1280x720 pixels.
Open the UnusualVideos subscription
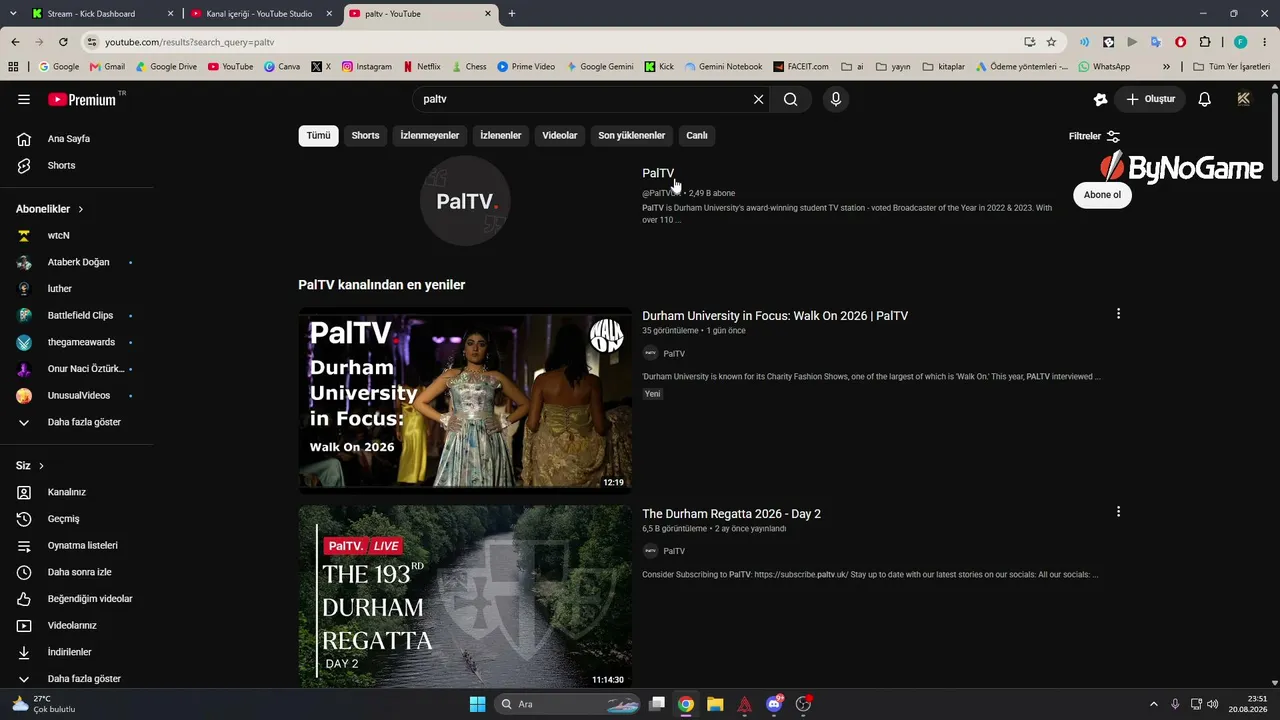(x=77, y=395)
